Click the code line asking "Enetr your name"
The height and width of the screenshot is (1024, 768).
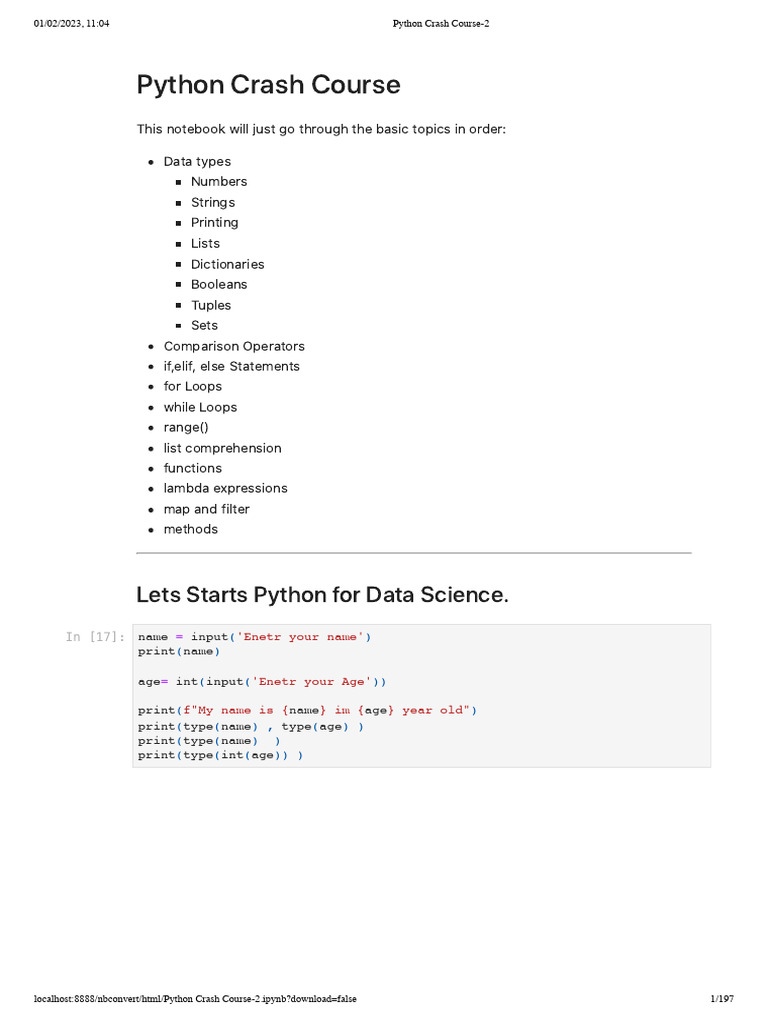point(254,637)
